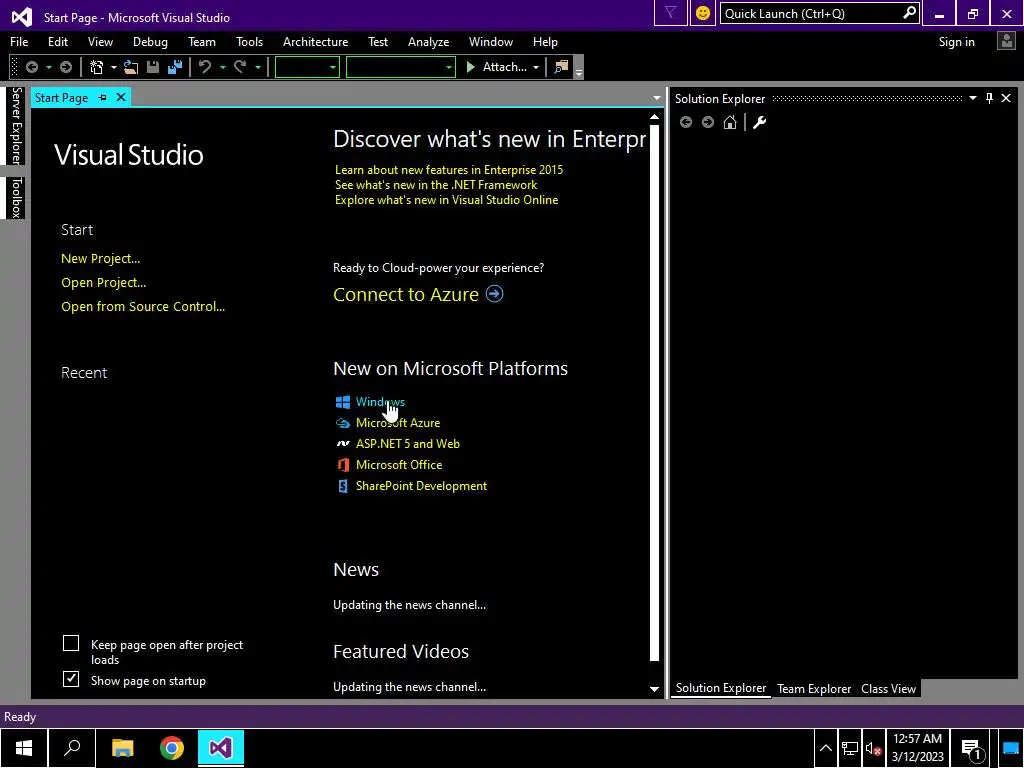Viewport: 1024px width, 768px height.
Task: Click the Navigate Backward toolbar icon
Action: 31,67
